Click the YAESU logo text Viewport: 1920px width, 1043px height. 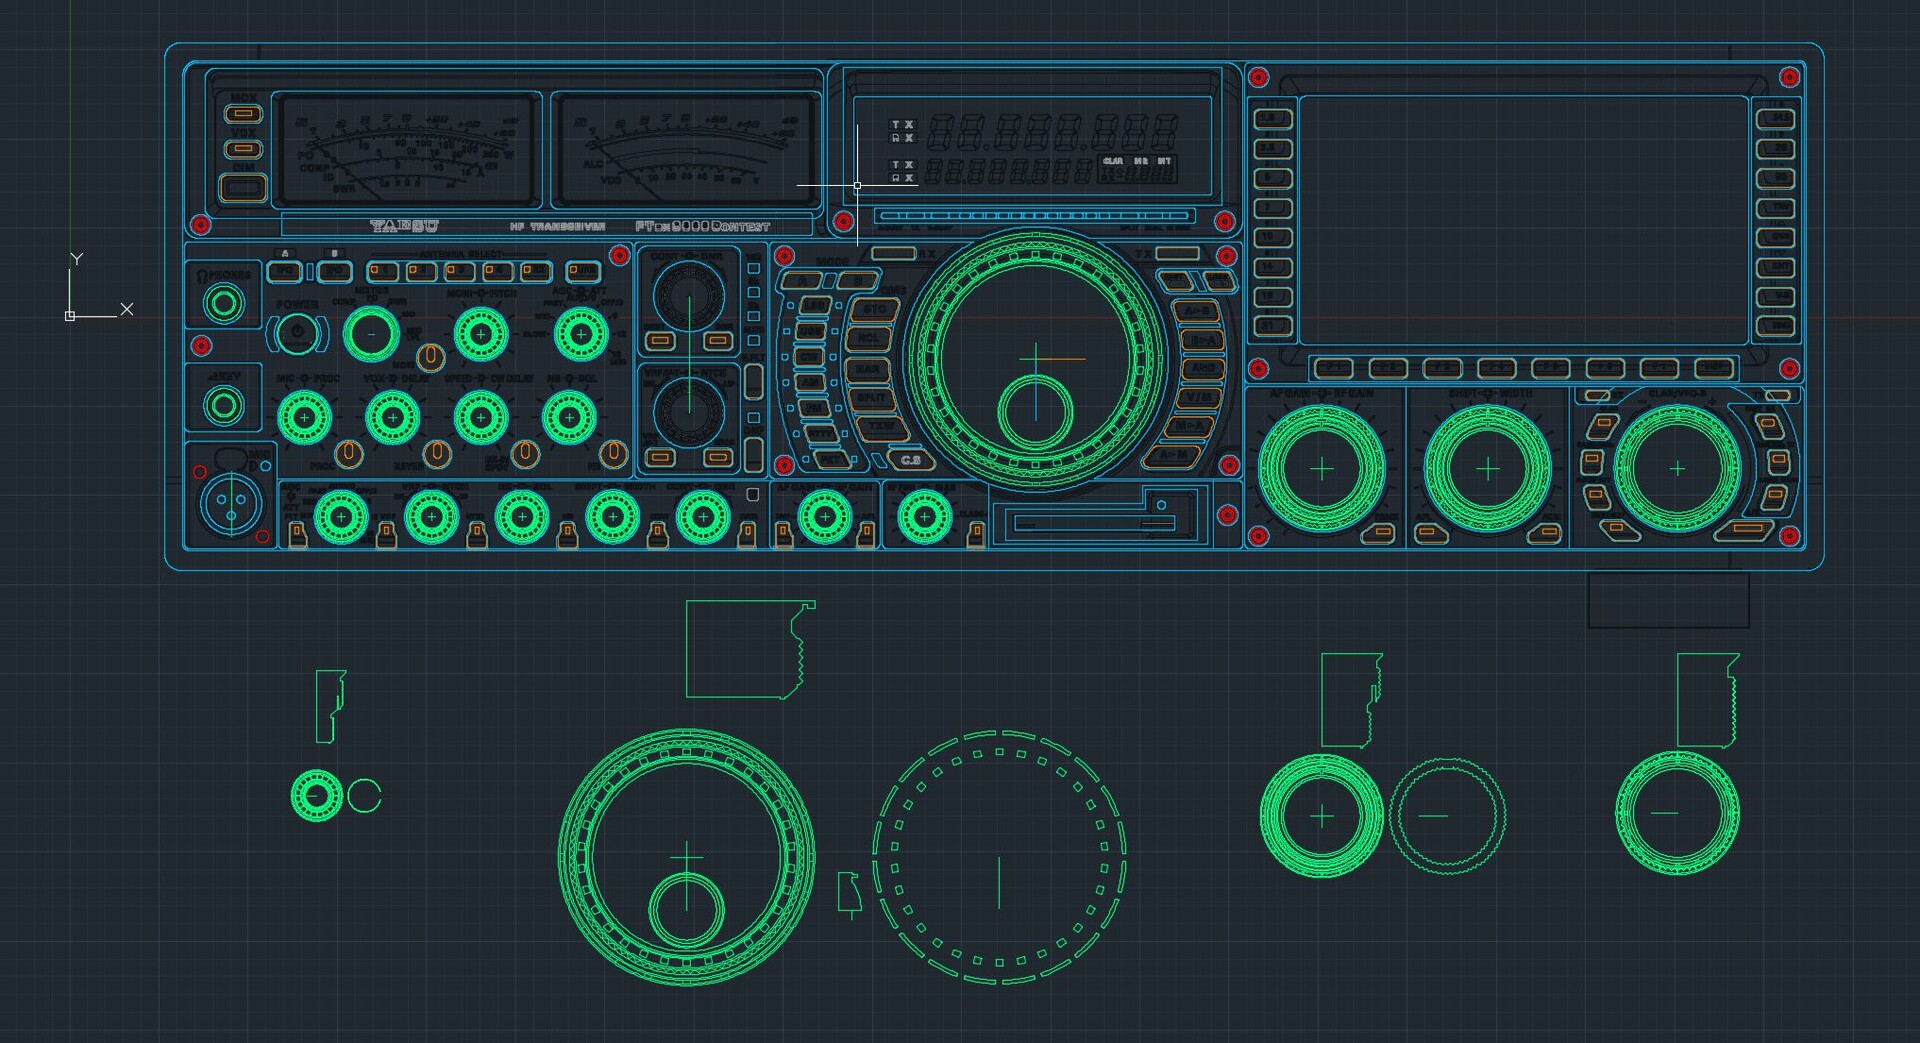click(404, 226)
